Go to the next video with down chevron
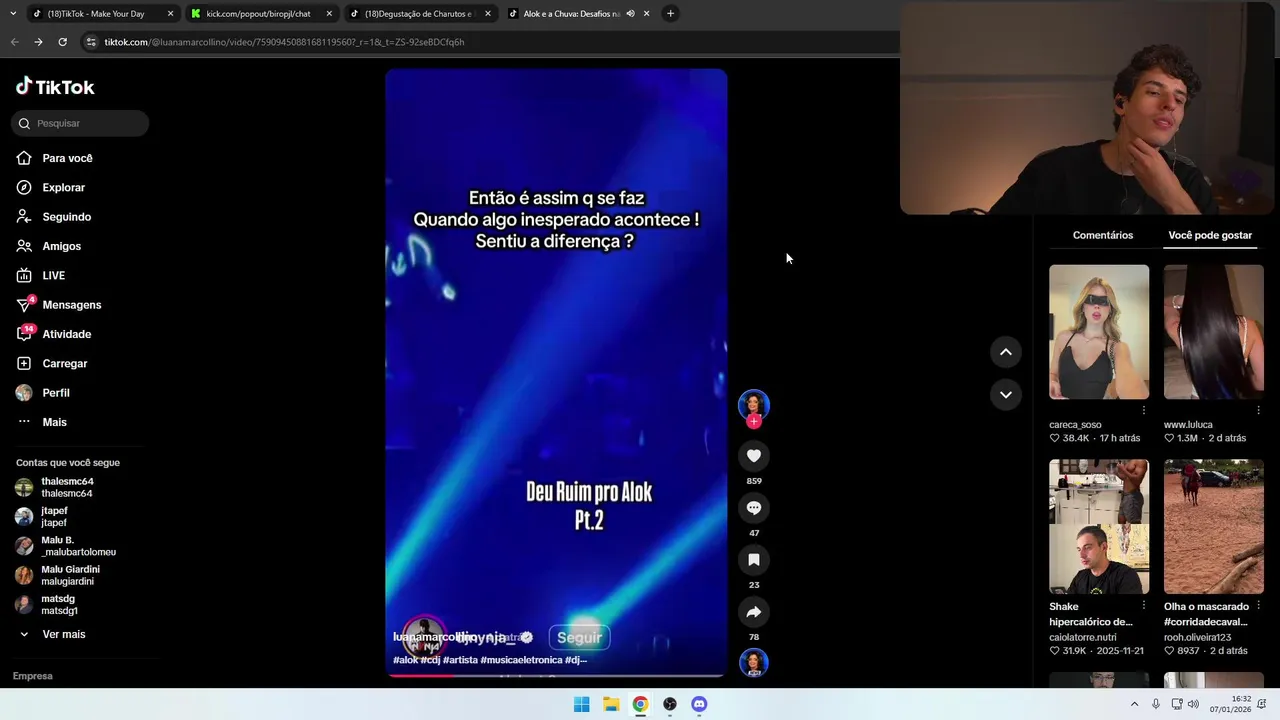Screen dimensions: 1280x720 (1006, 394)
